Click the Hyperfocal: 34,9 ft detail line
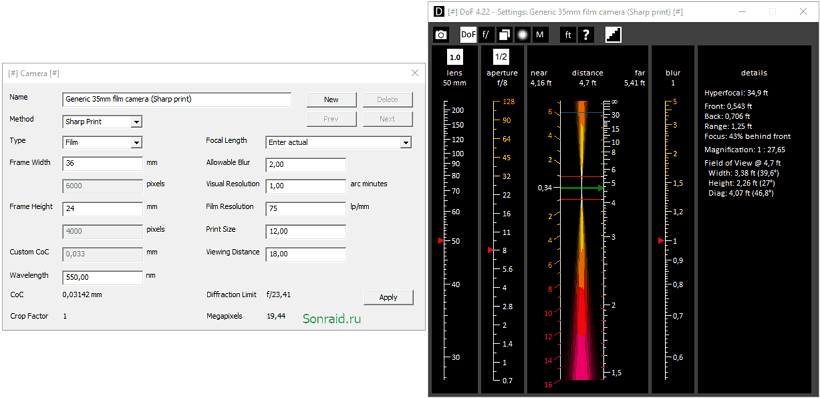 point(736,93)
